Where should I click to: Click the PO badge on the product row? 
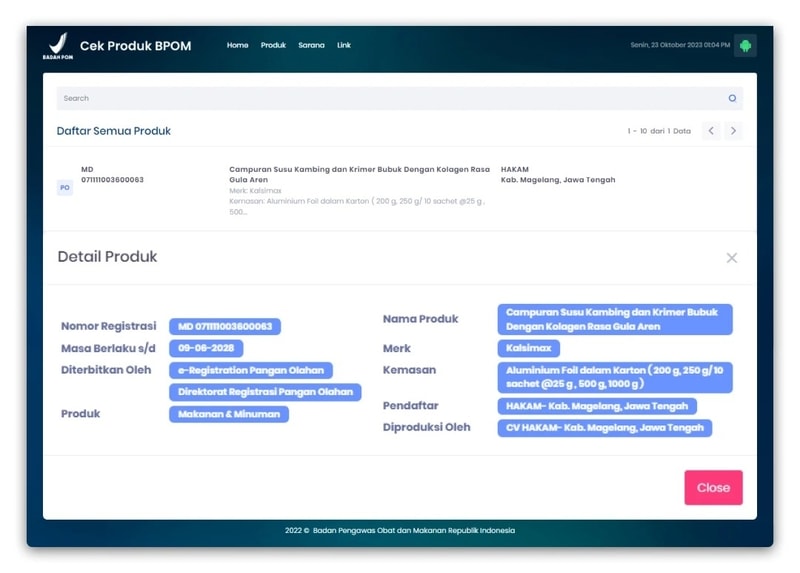click(x=65, y=187)
